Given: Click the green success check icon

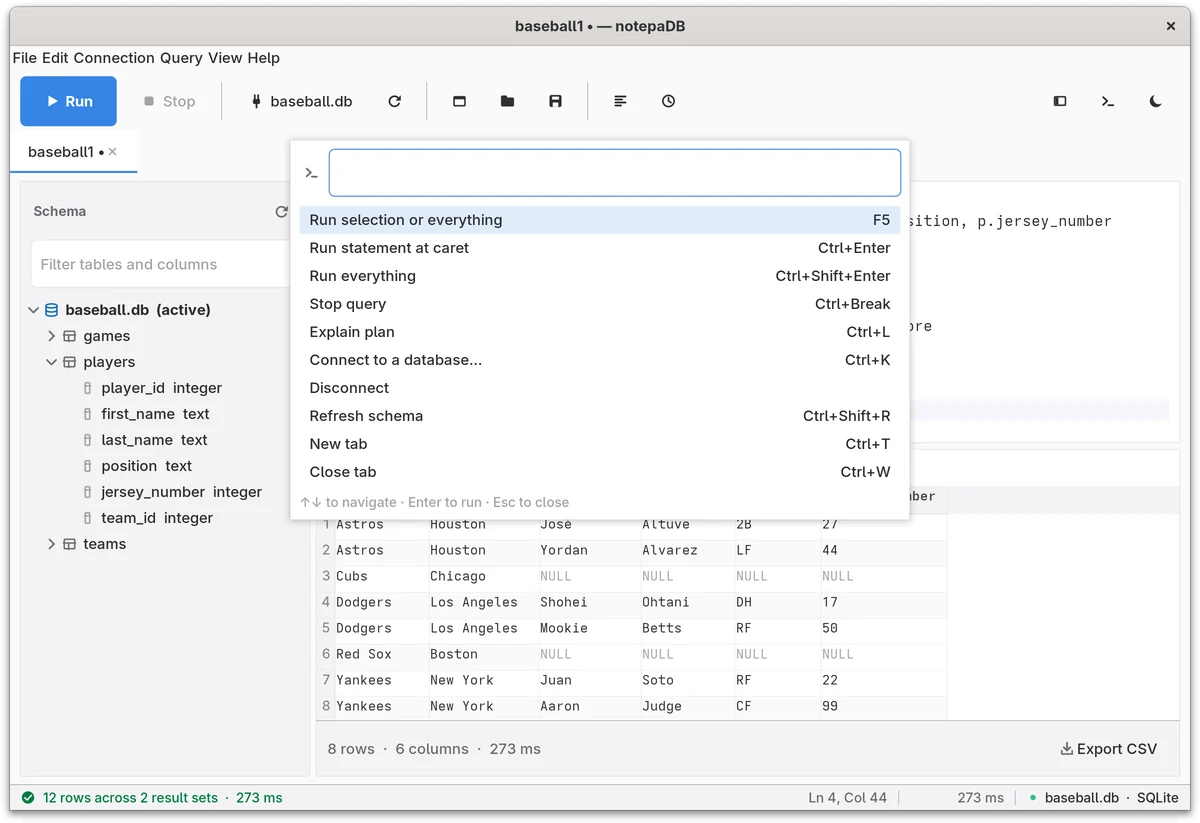Looking at the screenshot, I should [x=27, y=798].
